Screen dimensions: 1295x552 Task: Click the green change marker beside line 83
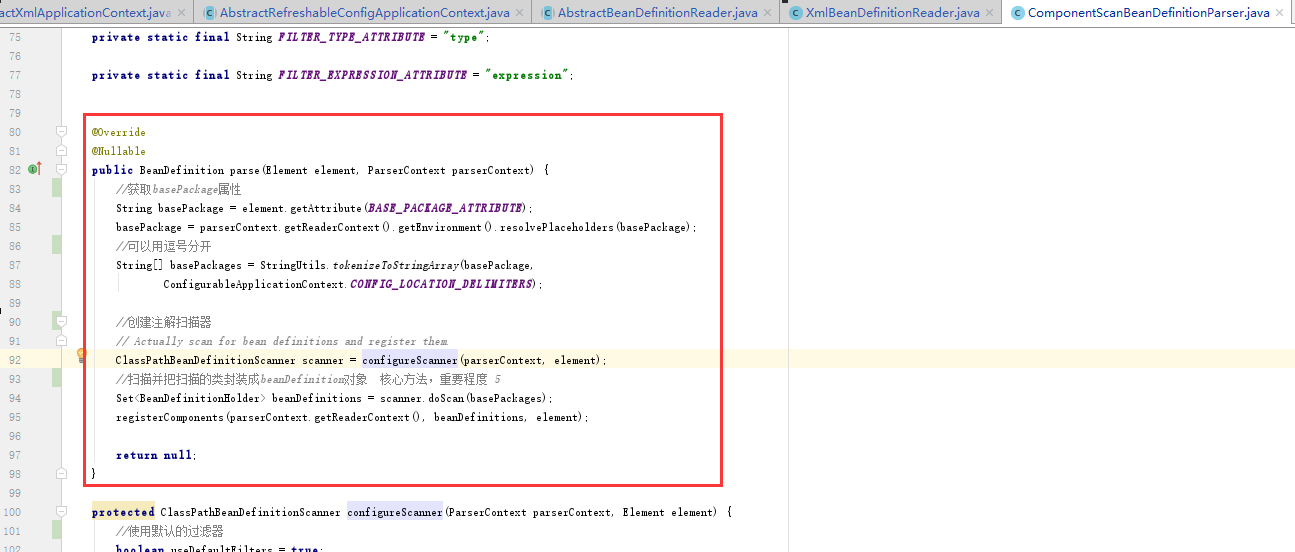click(x=58, y=188)
